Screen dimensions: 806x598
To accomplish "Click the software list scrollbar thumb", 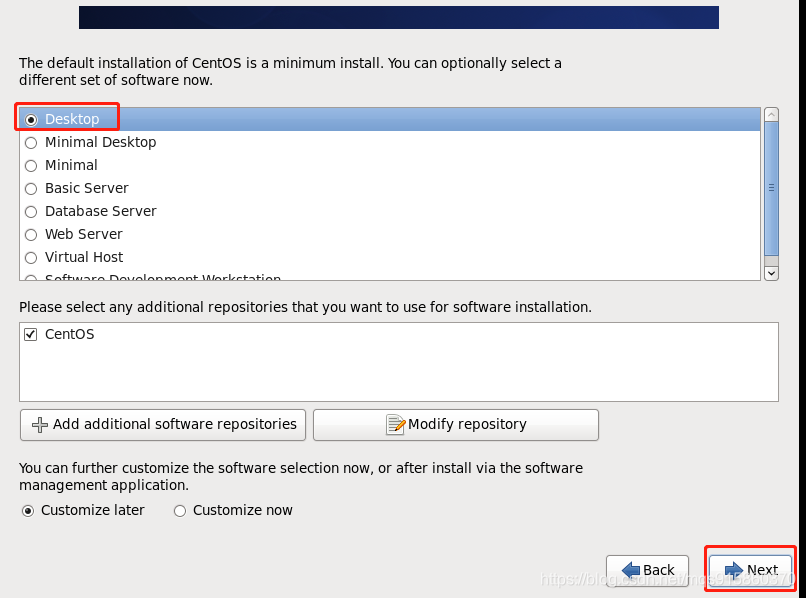I will pos(772,189).
